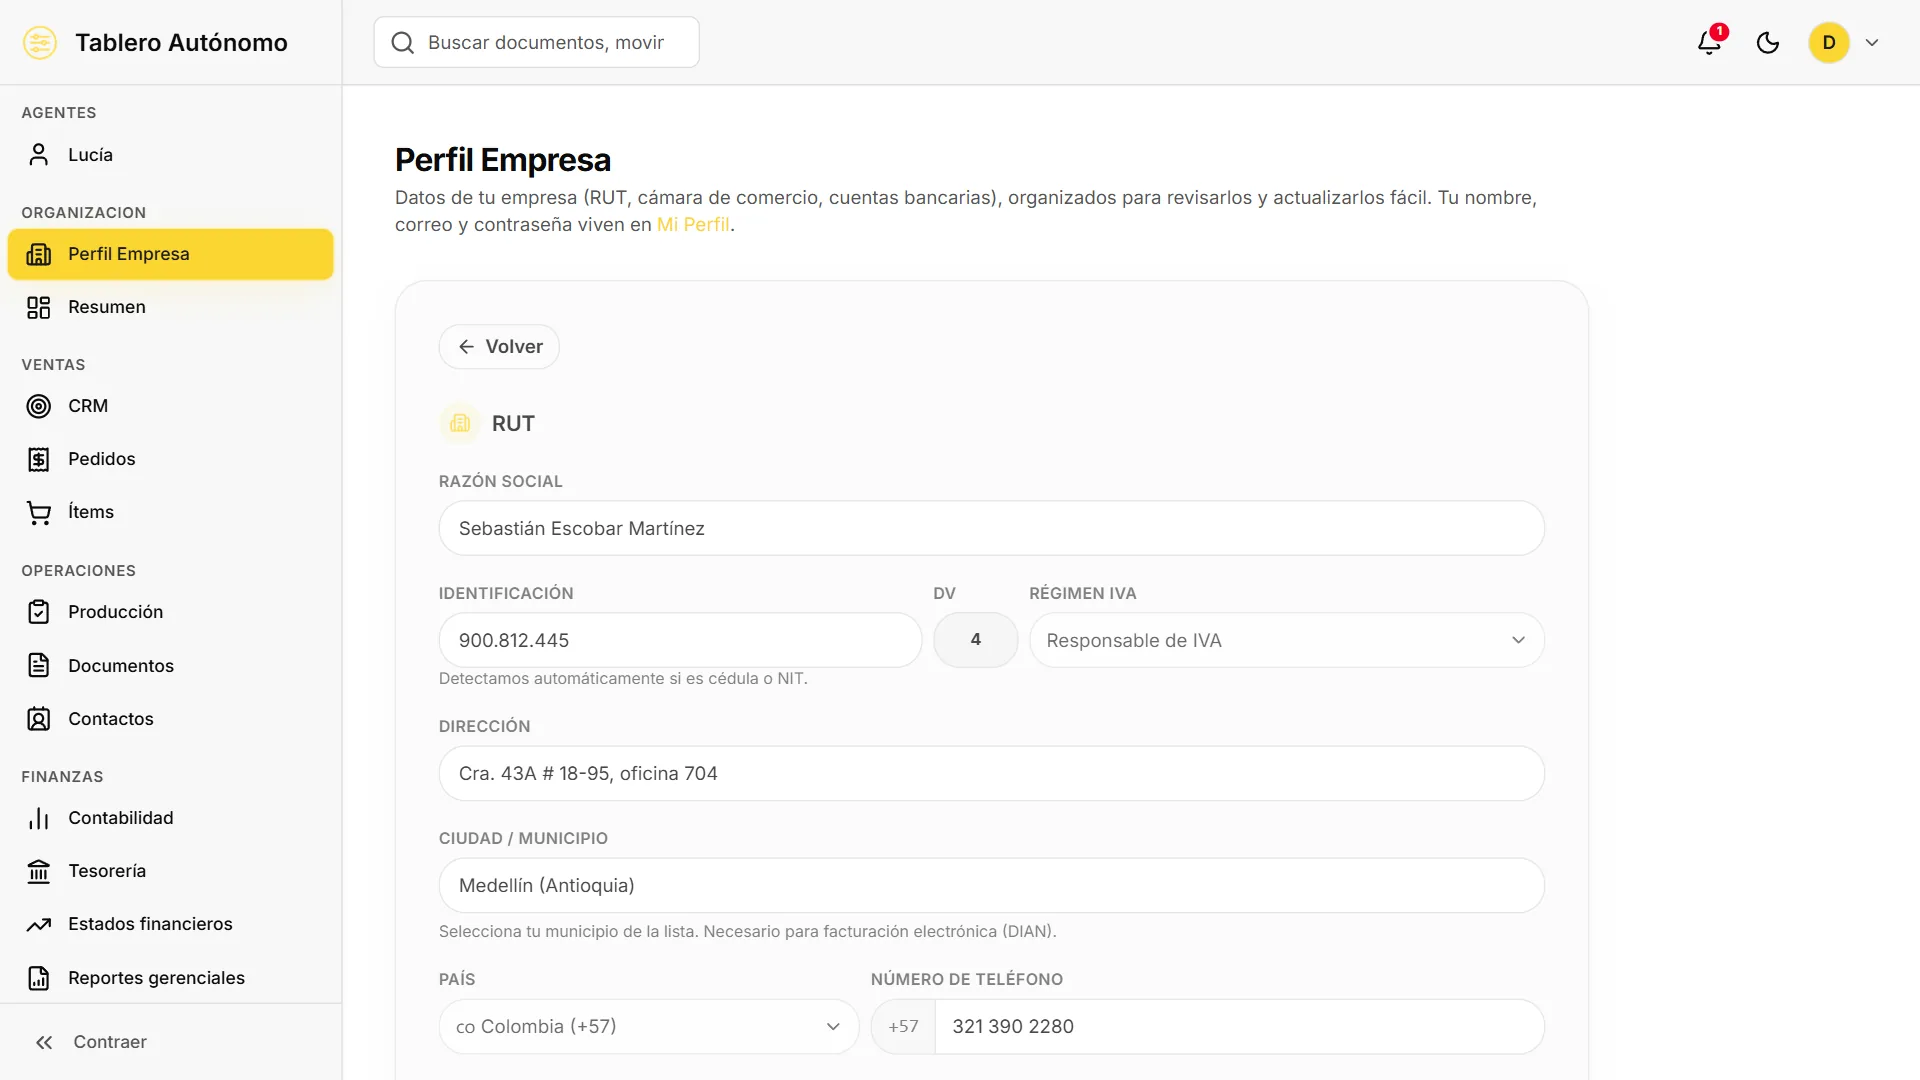The image size is (1920, 1080).
Task: Click the Perfil Empresa page heading
Action: pos(503,160)
